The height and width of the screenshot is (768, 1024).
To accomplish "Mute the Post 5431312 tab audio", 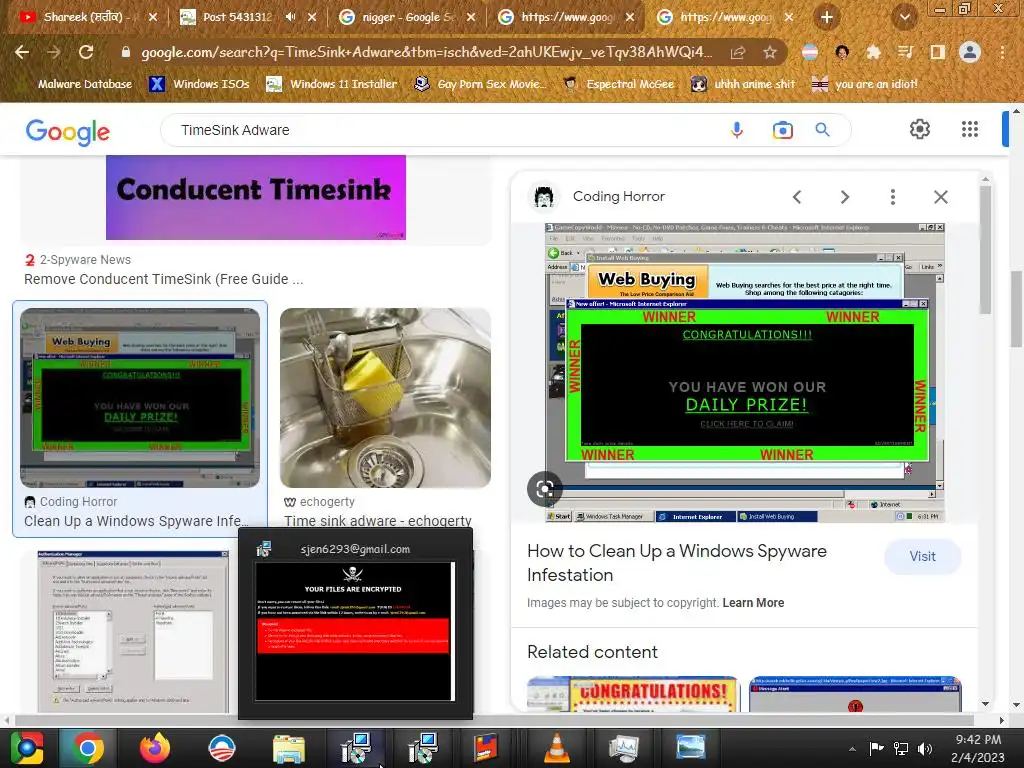I will [291, 17].
